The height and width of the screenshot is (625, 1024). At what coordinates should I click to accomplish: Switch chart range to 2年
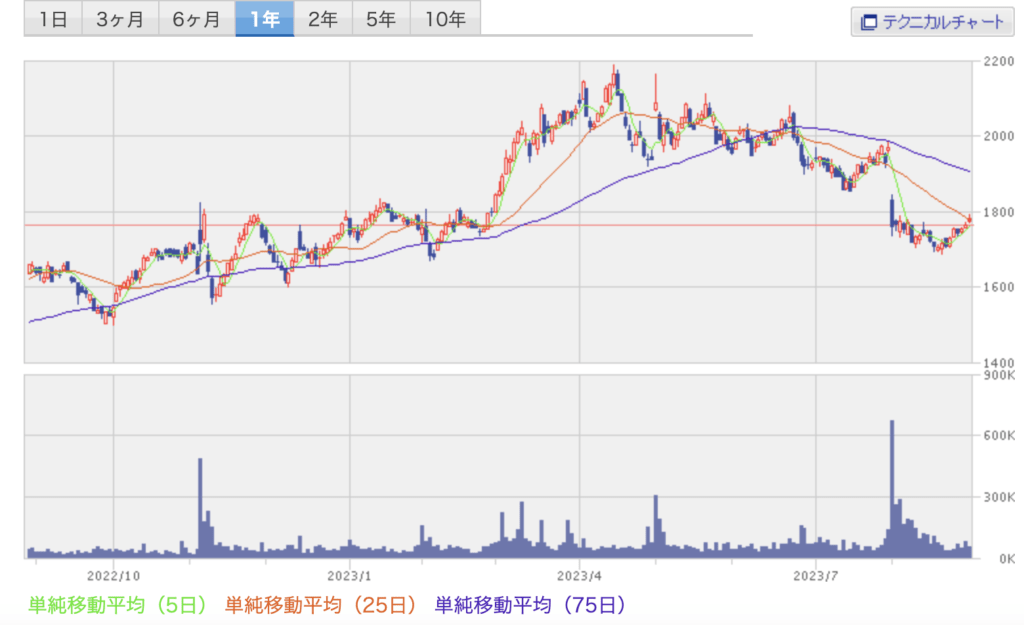click(x=323, y=19)
